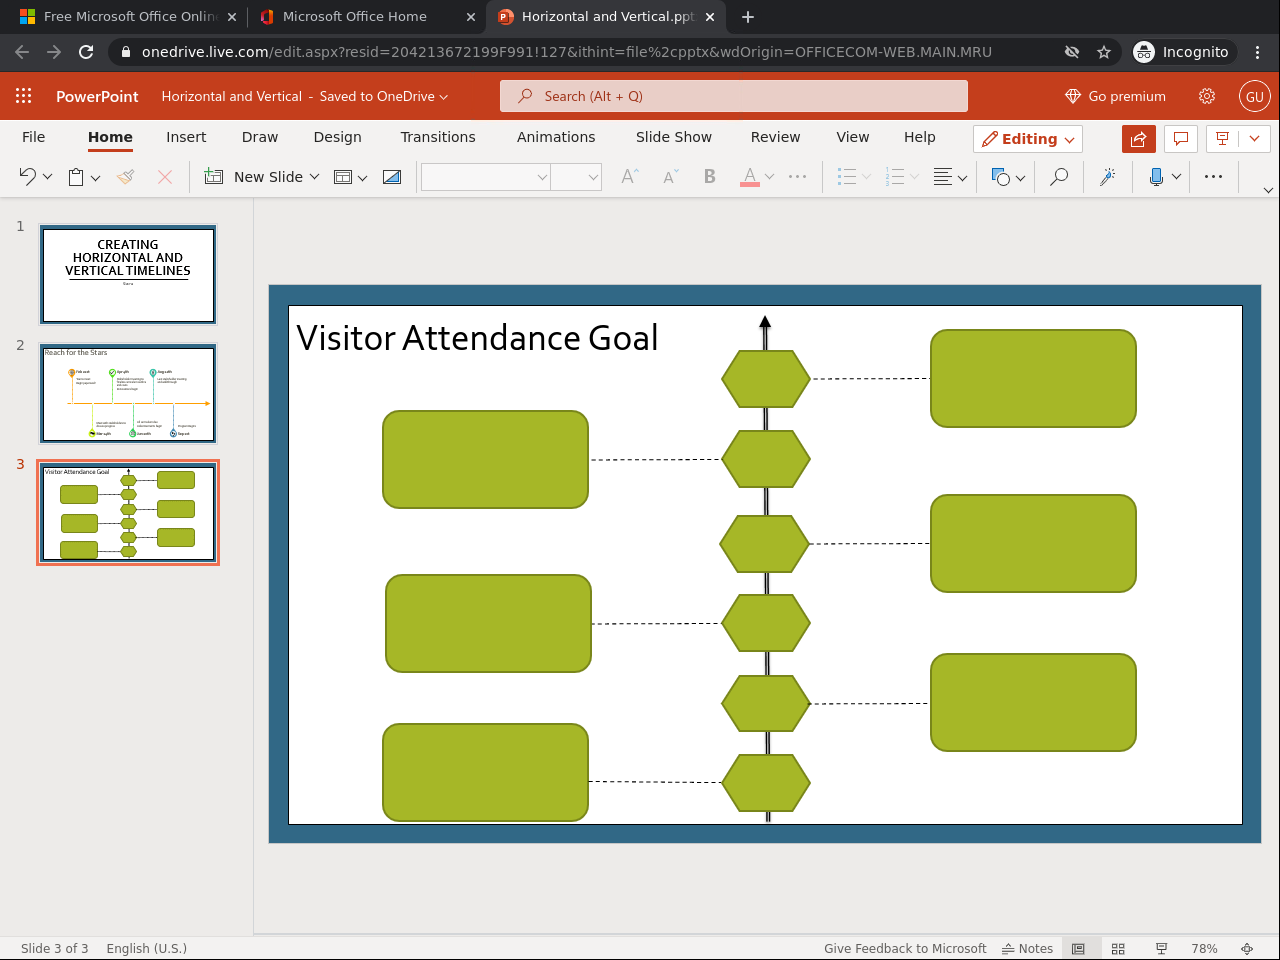1280x960 pixels.
Task: Open the file name and save status dropdown
Action: (x=305, y=96)
